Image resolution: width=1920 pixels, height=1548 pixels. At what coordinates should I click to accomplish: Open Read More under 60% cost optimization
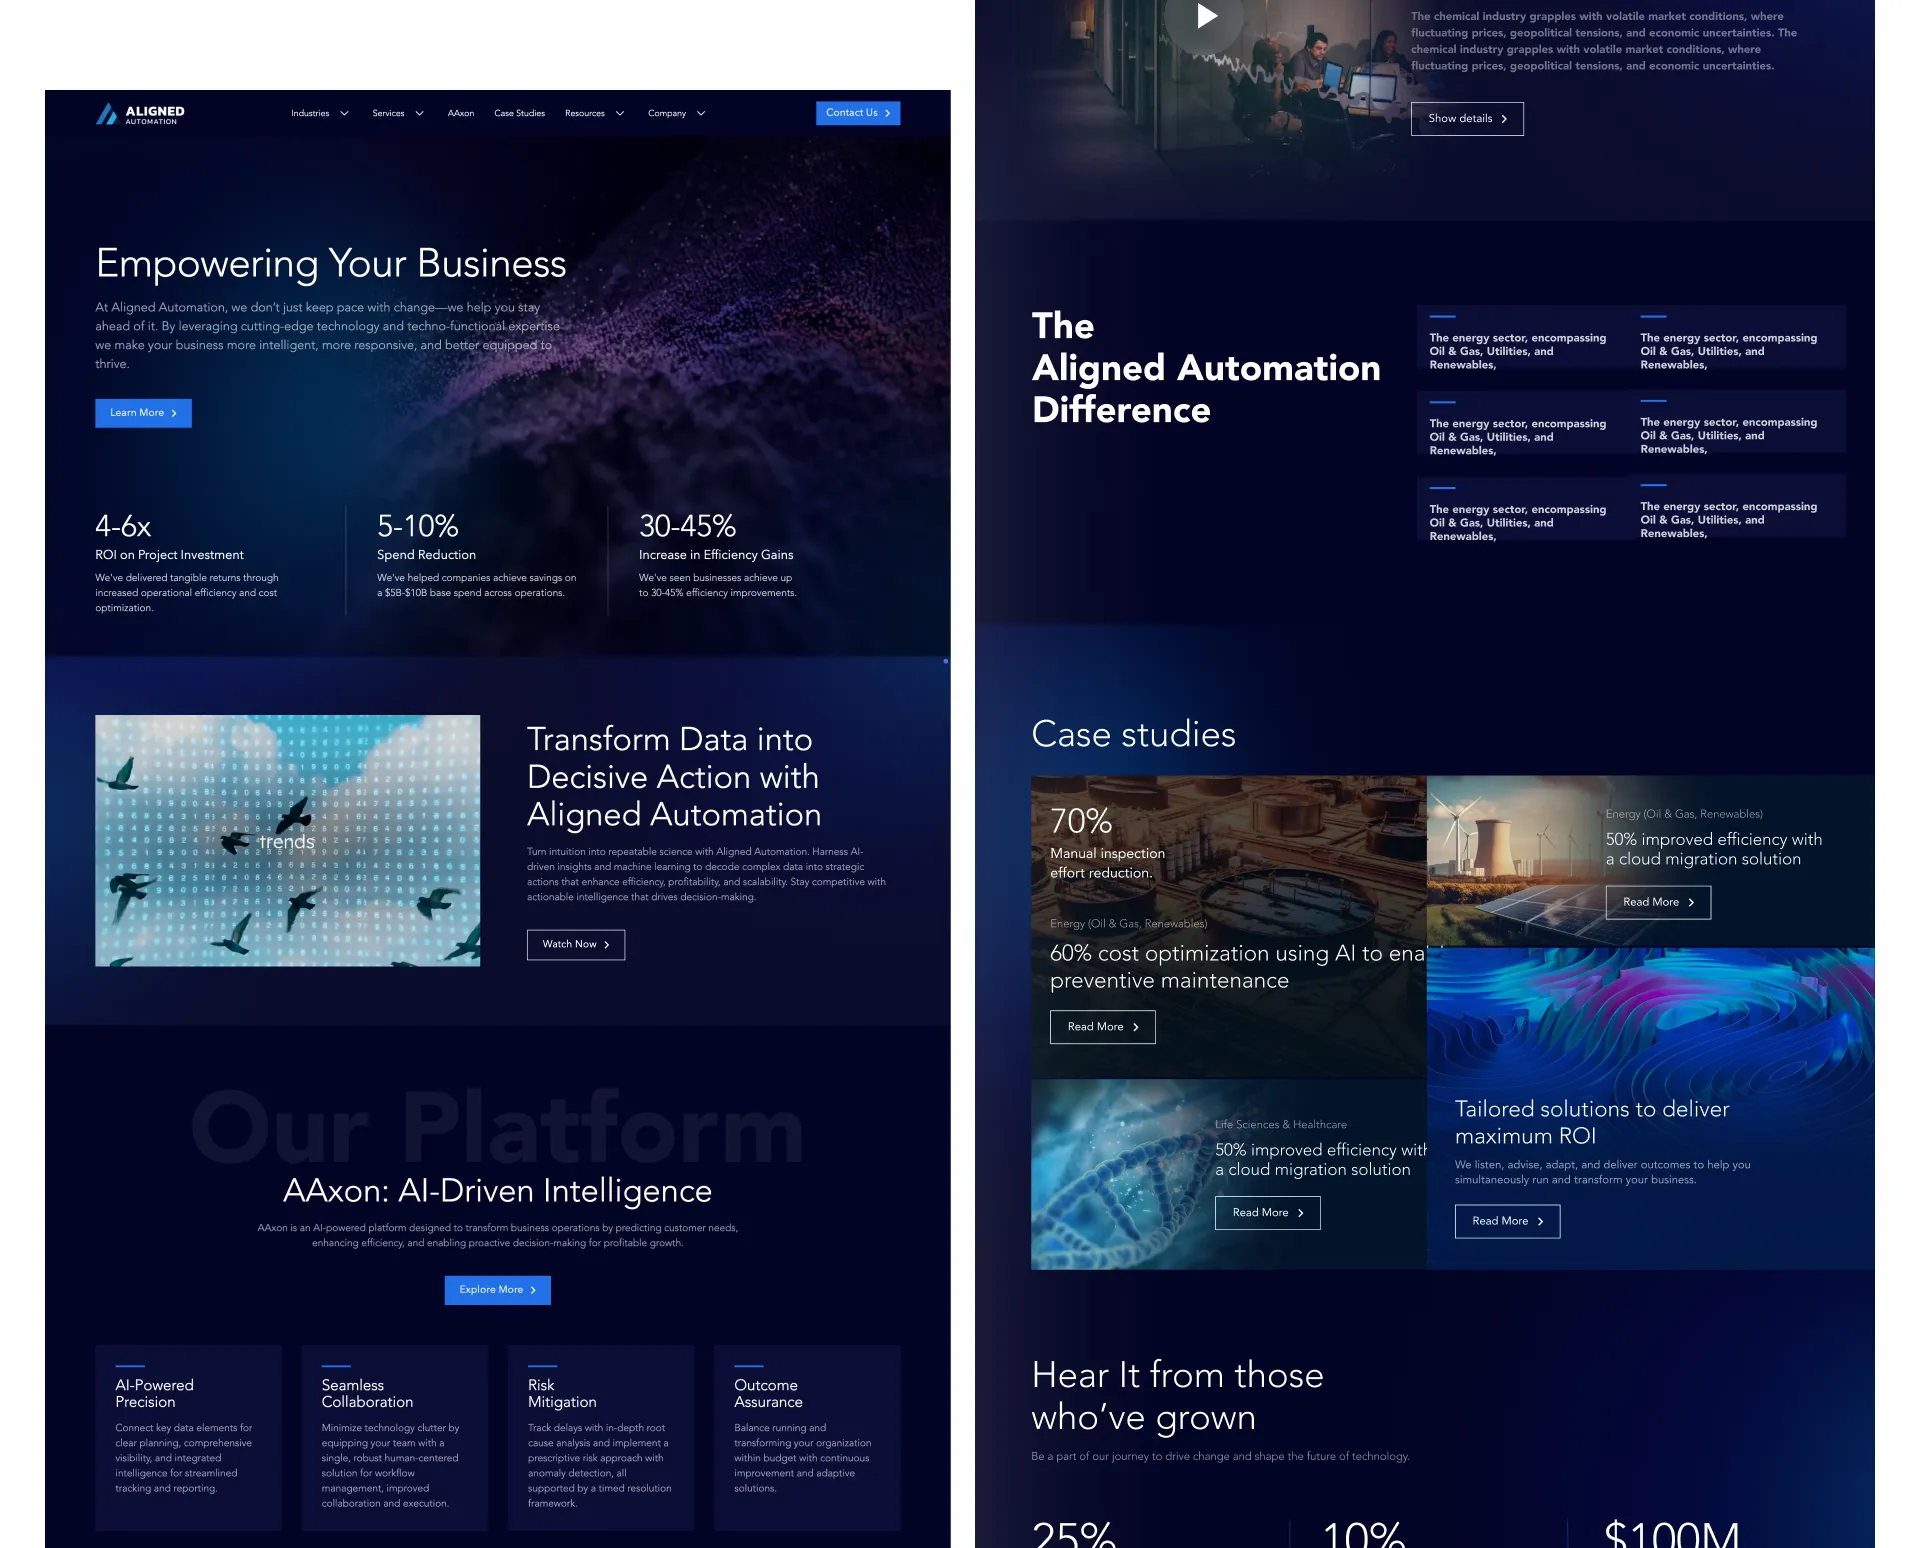[1102, 1027]
